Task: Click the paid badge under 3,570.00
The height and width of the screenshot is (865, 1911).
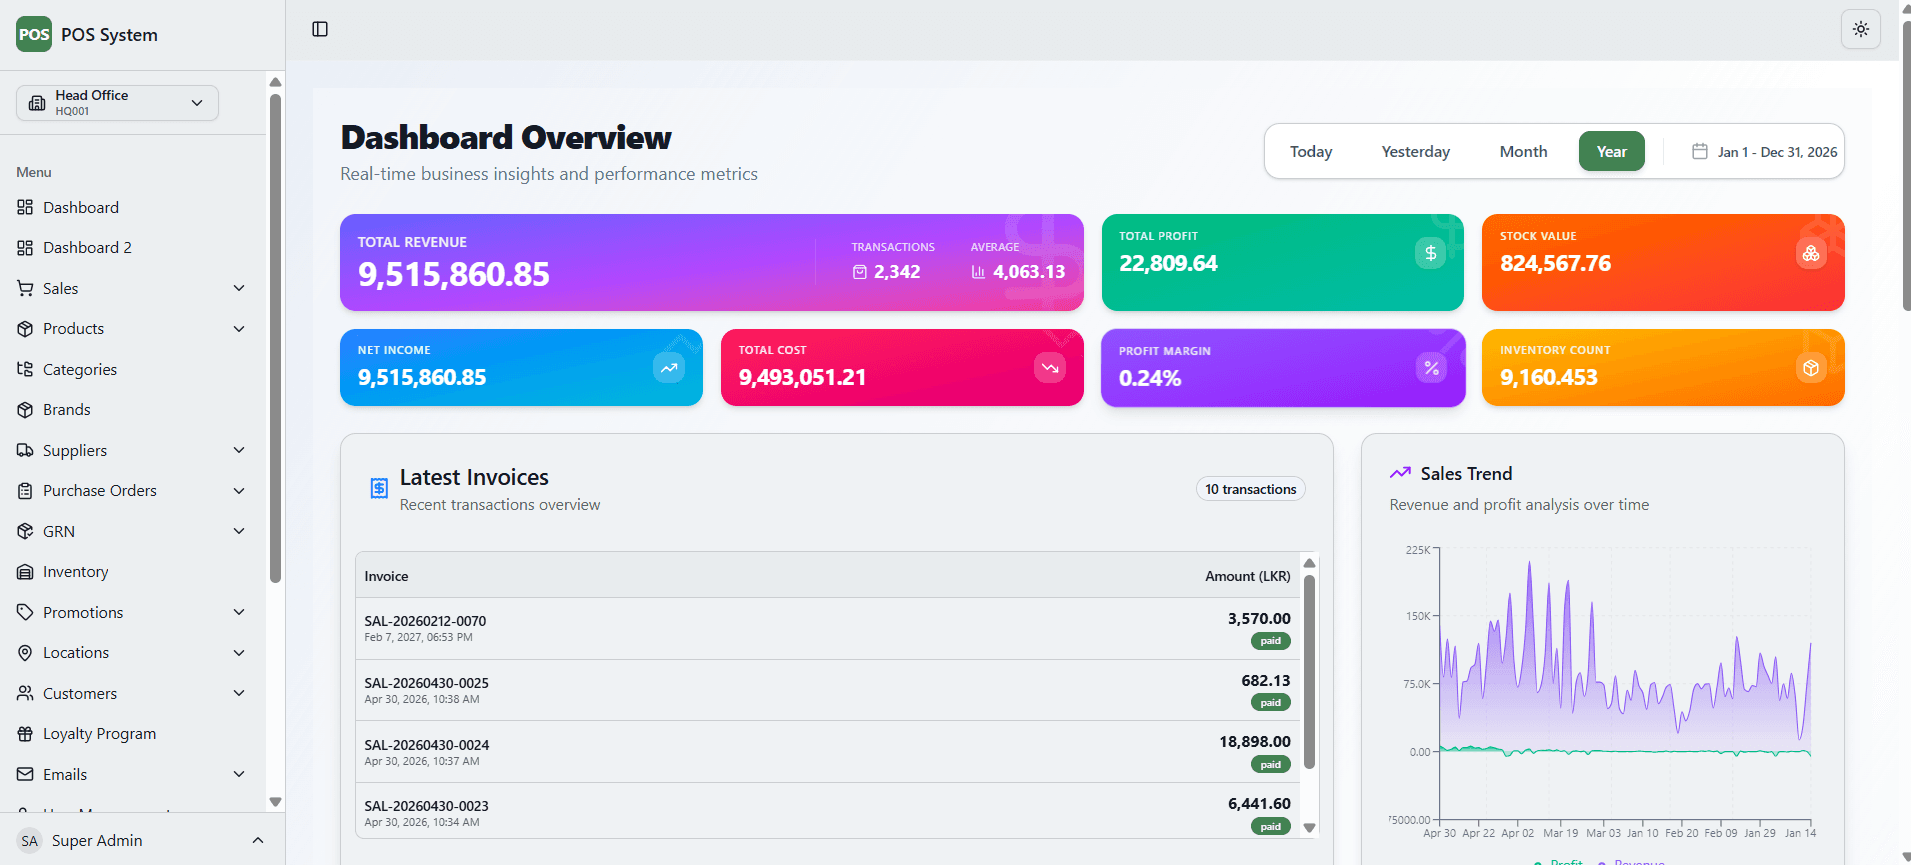Action: (x=1270, y=641)
